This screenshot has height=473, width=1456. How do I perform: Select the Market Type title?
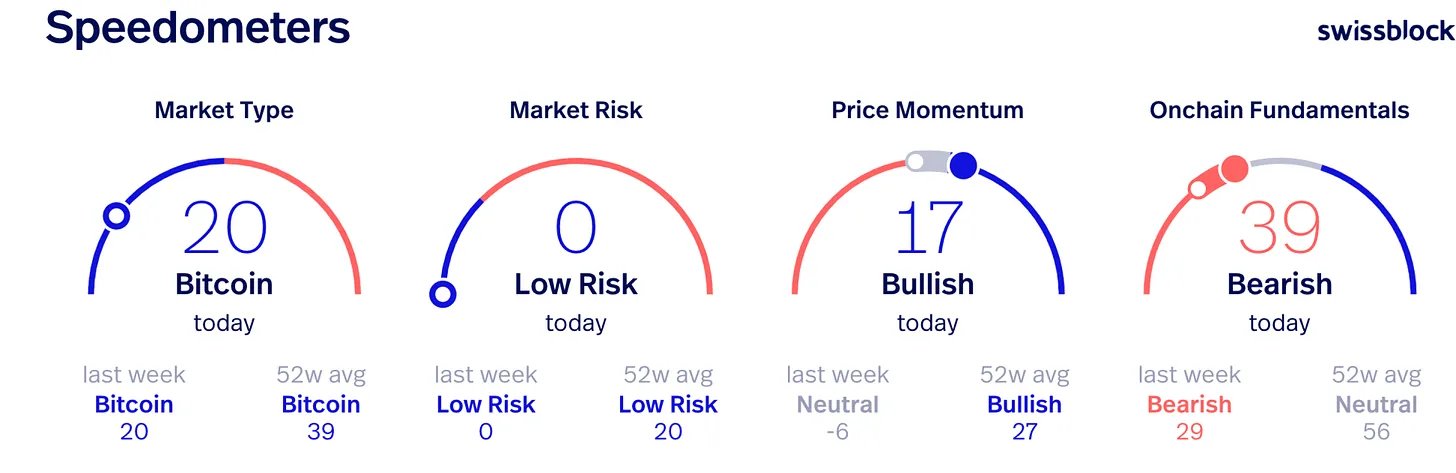tap(224, 110)
